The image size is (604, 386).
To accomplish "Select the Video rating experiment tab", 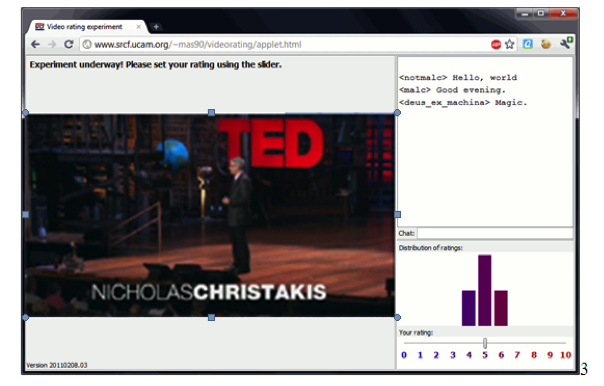I will click(85, 27).
